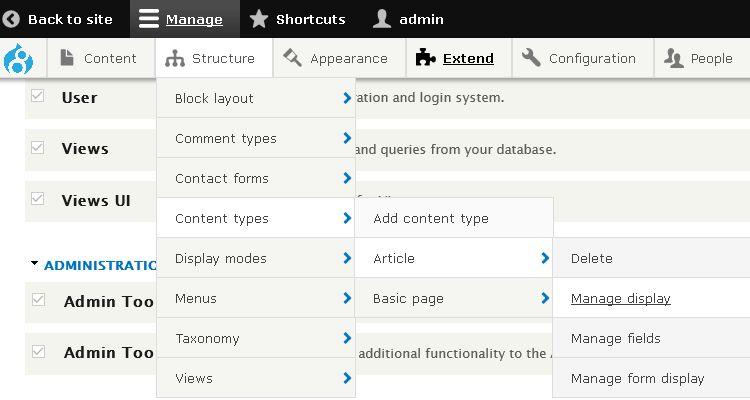Expand the Taxonomy submenu arrow
The image size is (750, 400).
pyautogui.click(x=347, y=338)
